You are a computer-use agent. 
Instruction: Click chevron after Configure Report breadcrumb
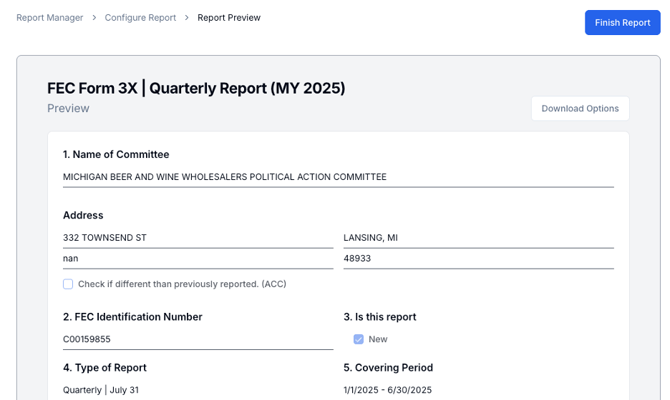click(x=187, y=18)
